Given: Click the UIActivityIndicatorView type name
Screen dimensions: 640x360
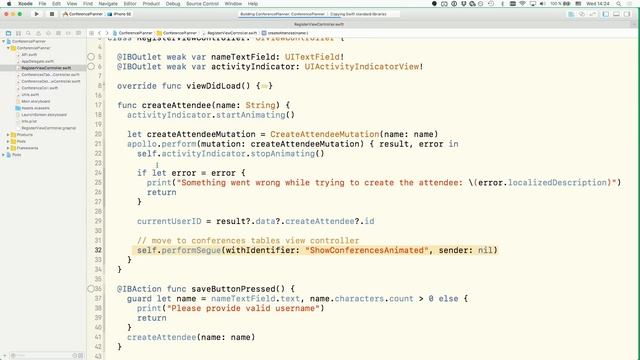Looking at the screenshot, I should [362, 67].
